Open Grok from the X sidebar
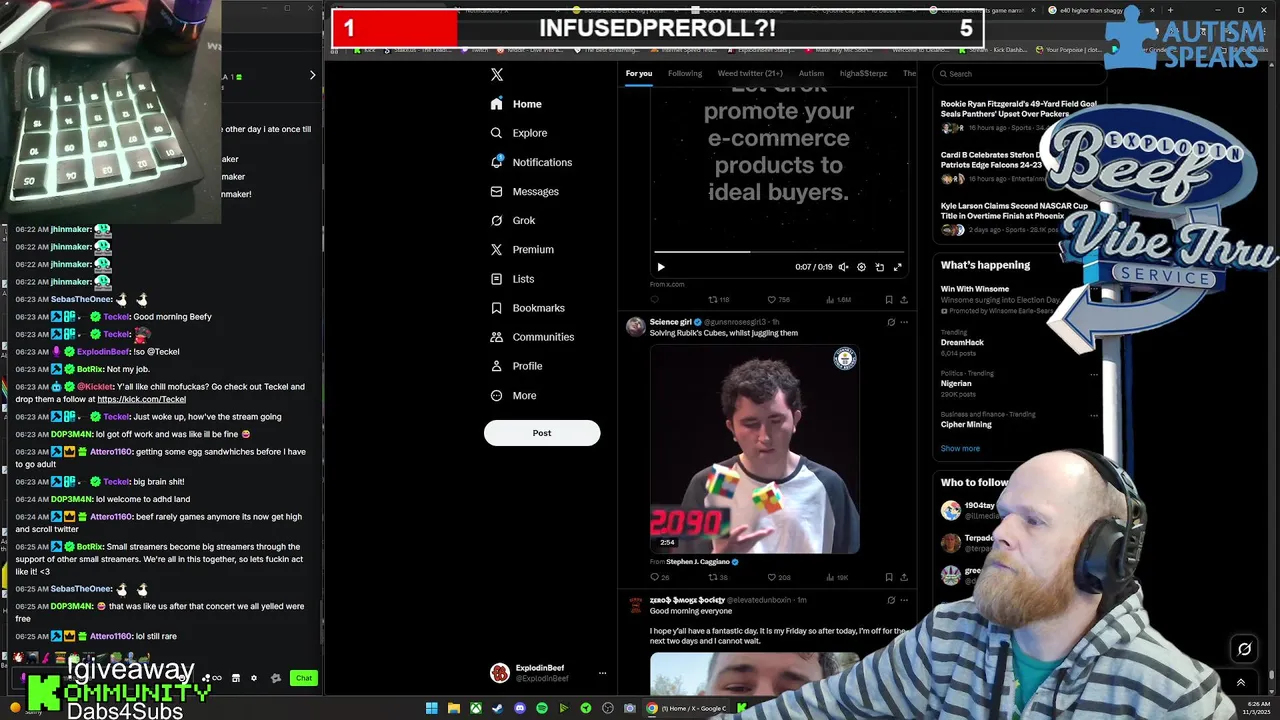 pos(512,220)
